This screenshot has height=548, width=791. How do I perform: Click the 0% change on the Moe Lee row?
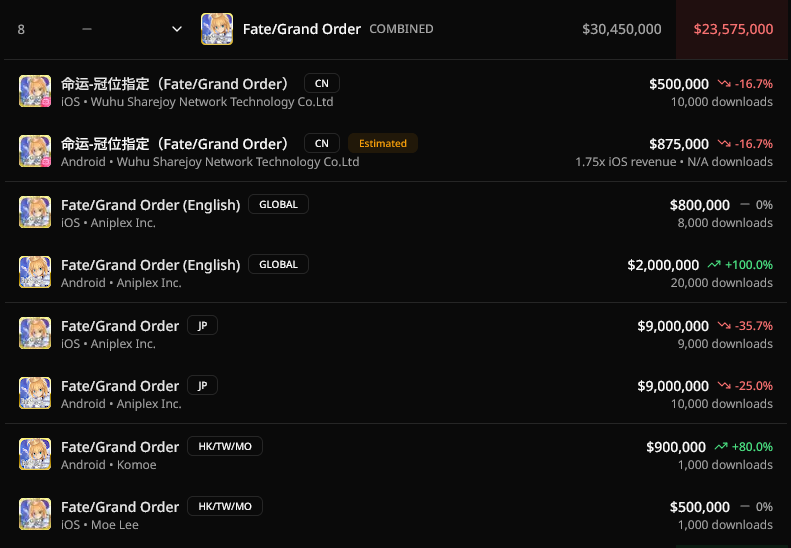pos(757,507)
